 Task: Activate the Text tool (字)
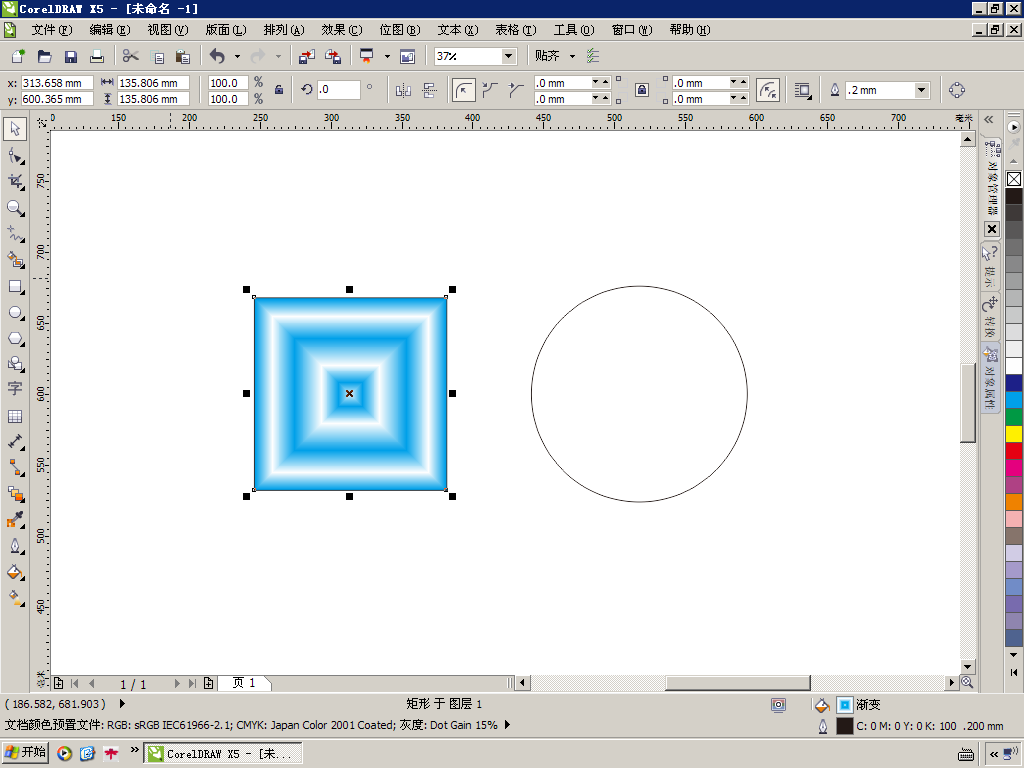point(15,389)
